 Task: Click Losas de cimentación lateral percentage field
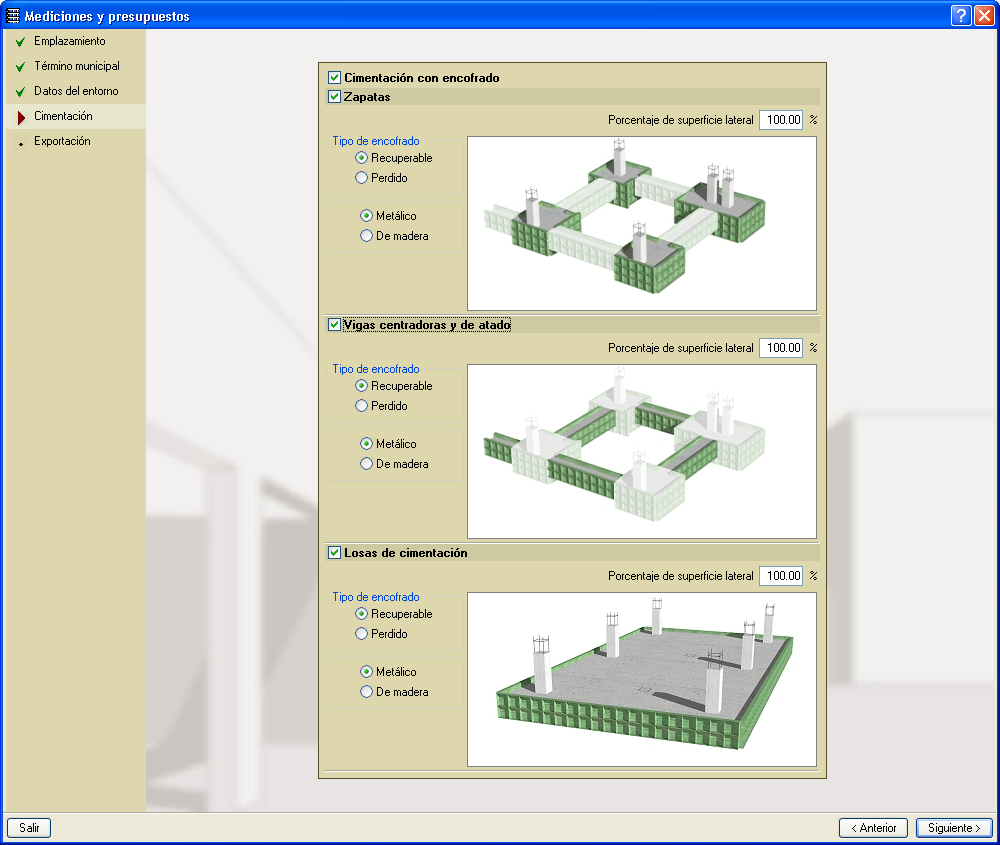point(781,576)
